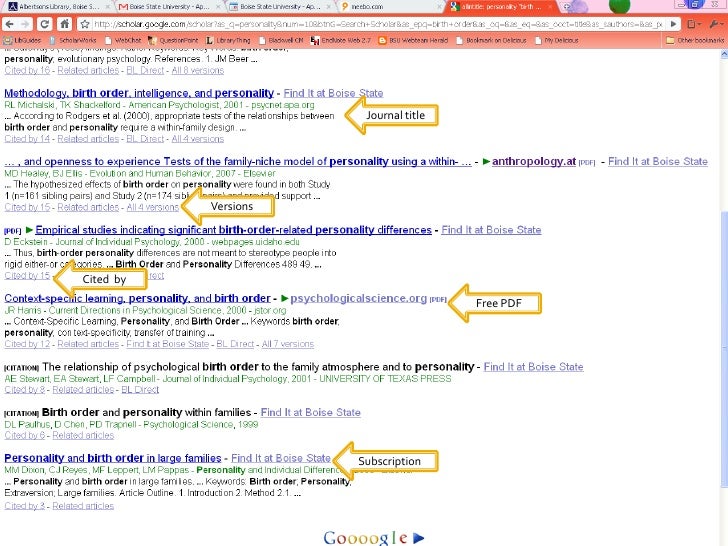Viewport: 728px width, 546px height.
Task: Open Cited by 16 link
Action: [x=27, y=70]
